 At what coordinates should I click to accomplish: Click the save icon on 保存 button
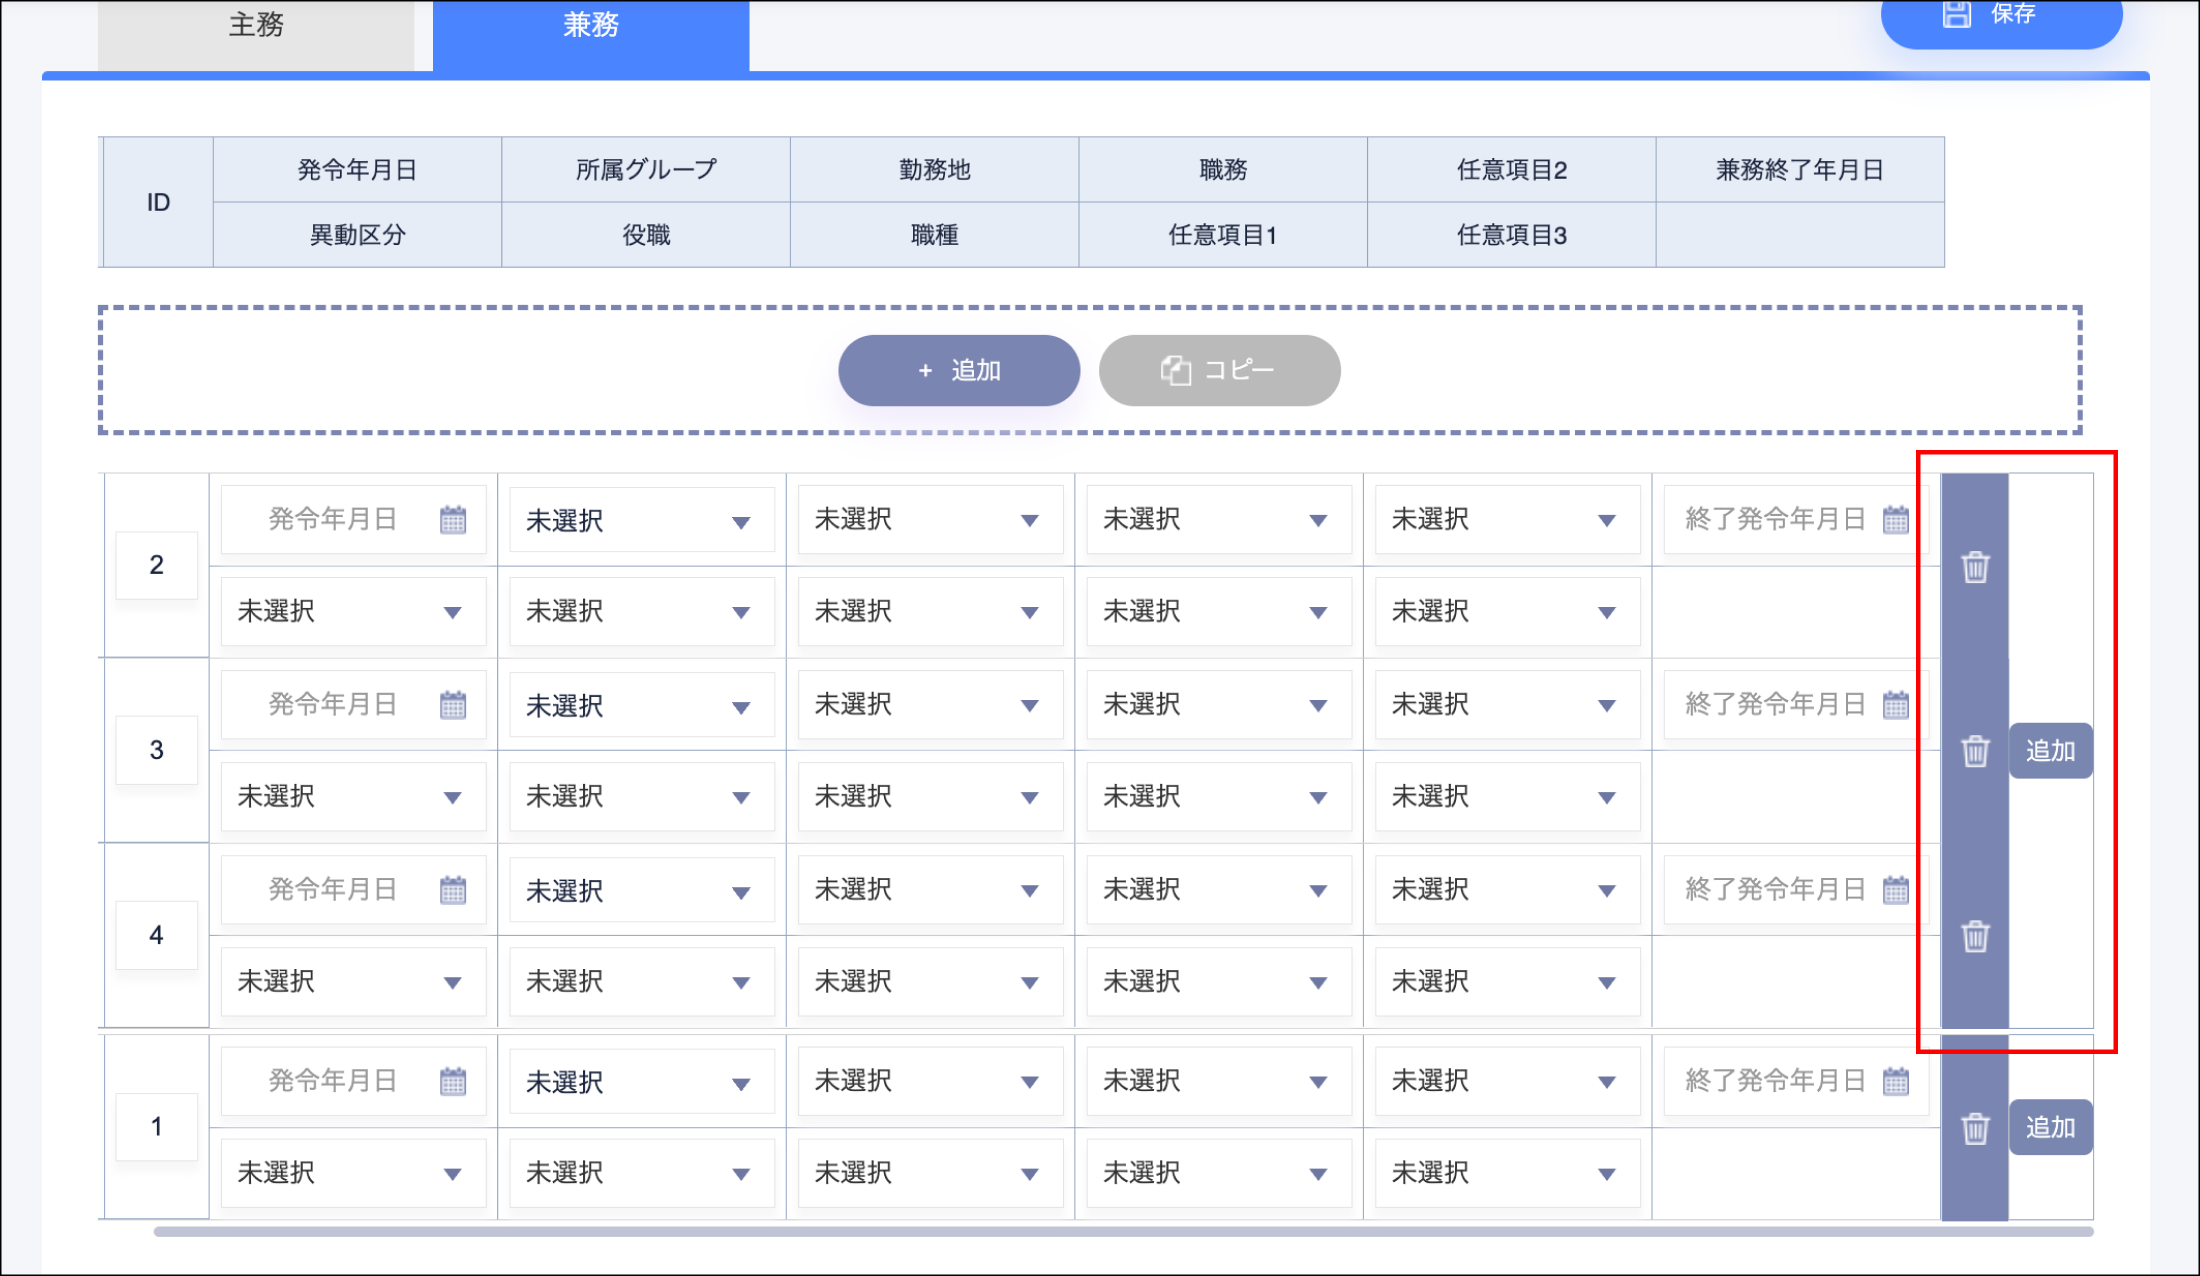click(x=1956, y=14)
